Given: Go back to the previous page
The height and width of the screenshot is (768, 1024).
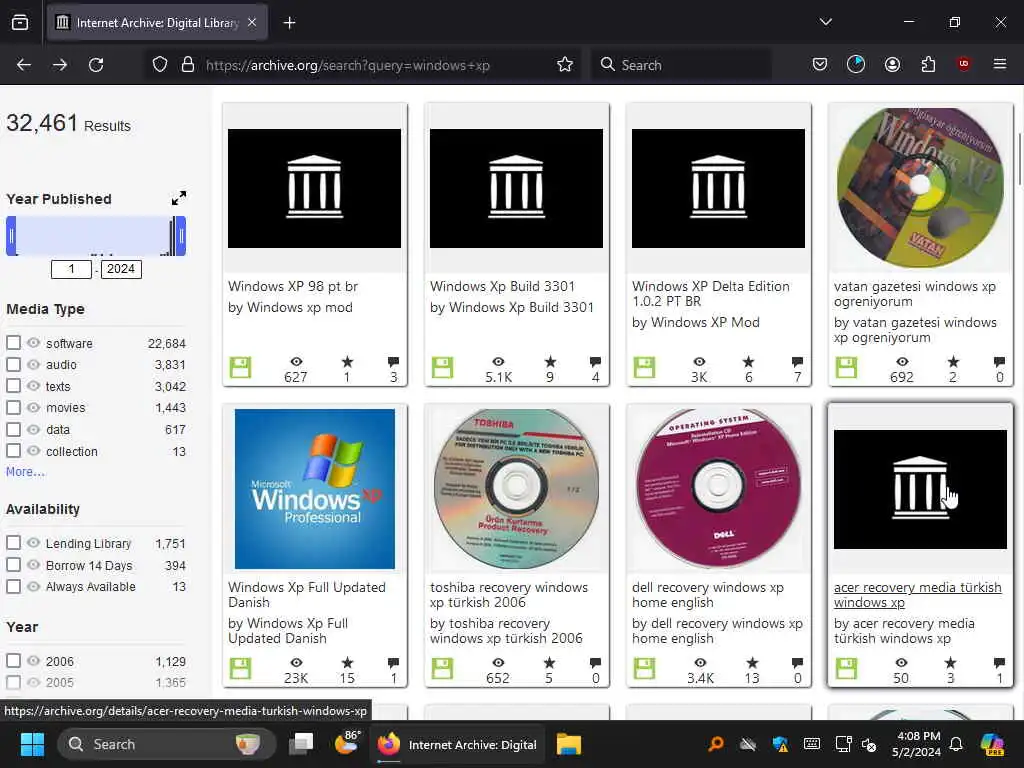Looking at the screenshot, I should (x=24, y=65).
